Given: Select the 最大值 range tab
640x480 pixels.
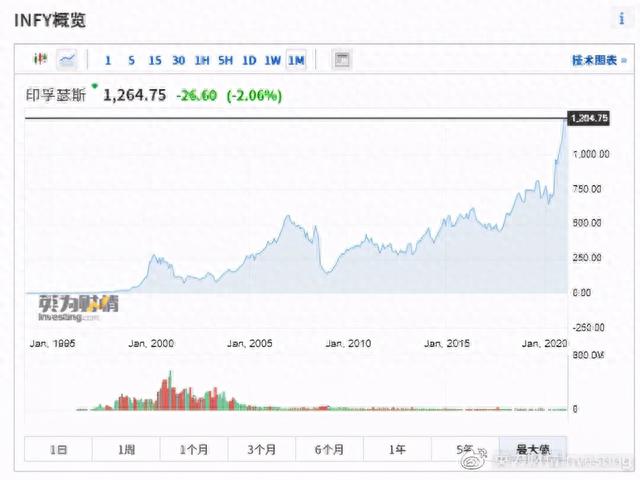Looking at the screenshot, I should point(532,450).
